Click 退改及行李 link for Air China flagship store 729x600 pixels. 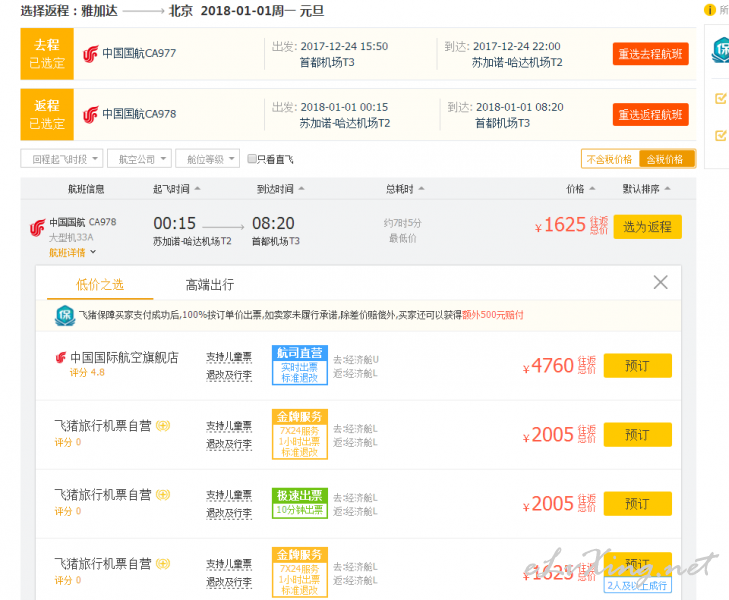(229, 375)
